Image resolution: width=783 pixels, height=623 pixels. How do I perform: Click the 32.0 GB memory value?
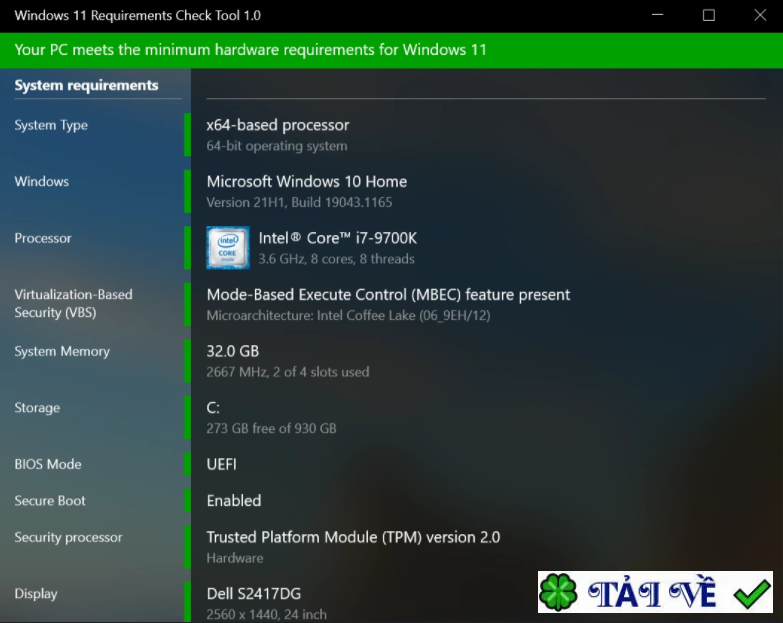tap(233, 351)
